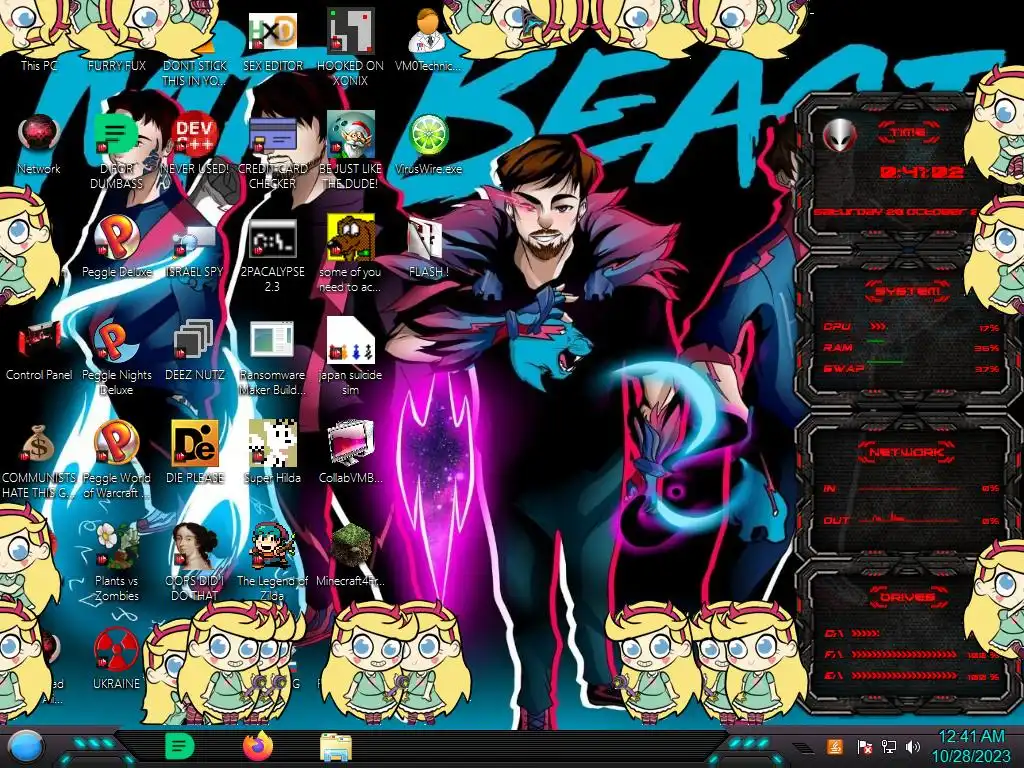The width and height of the screenshot is (1024, 768).
Task: Open the DEEZ NUTZ stacked-windows shortcut
Action: (194, 340)
